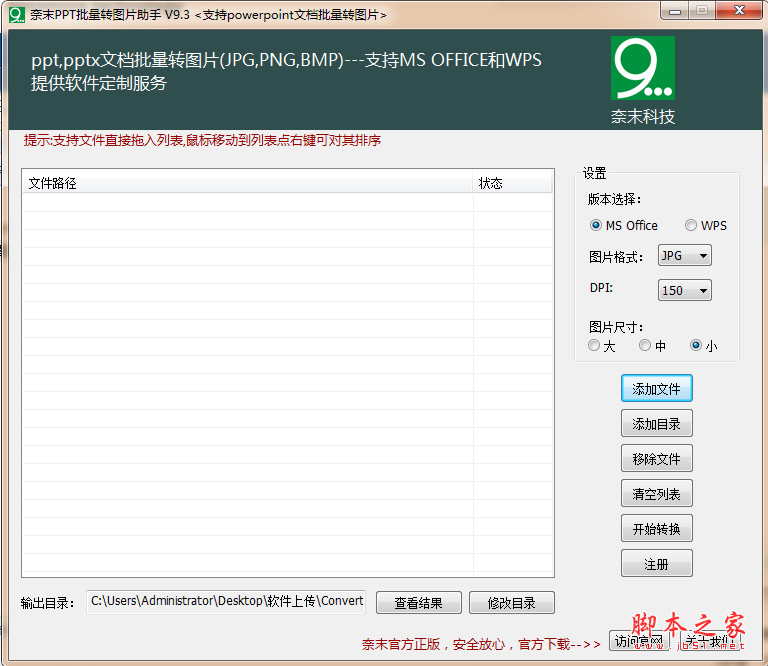The height and width of the screenshot is (666, 768).
Task: Open the 关于我们 about button
Action: click(709, 641)
